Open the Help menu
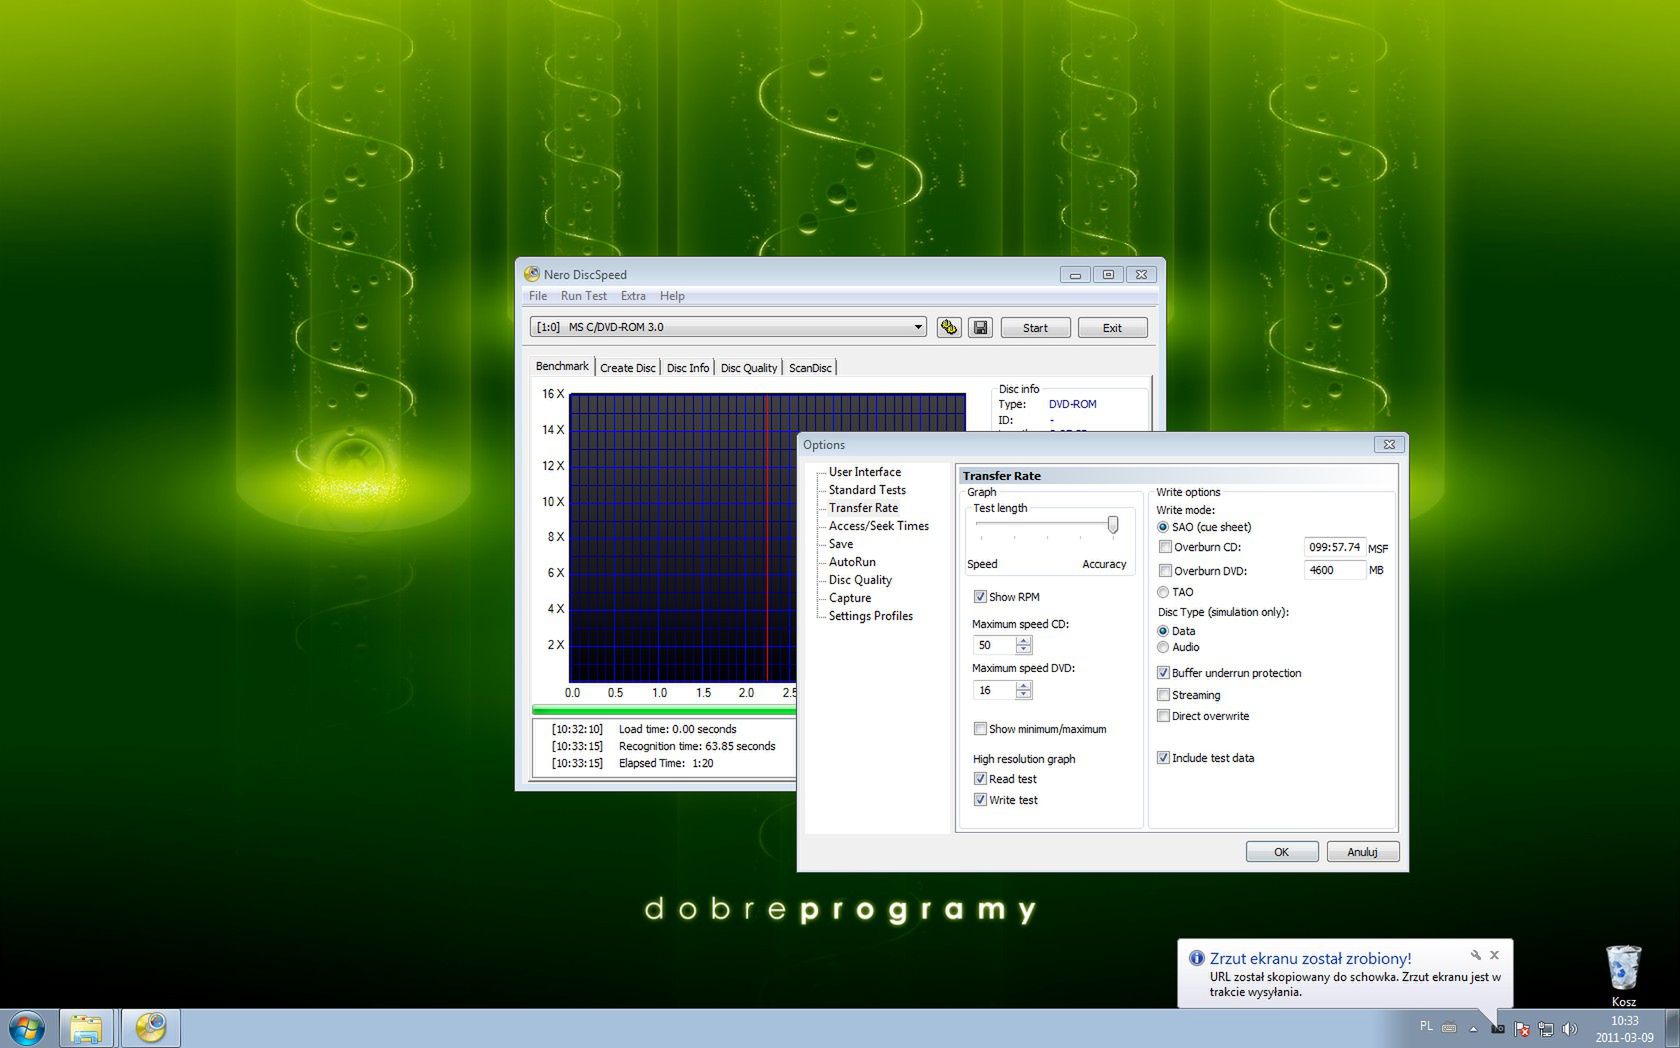 pos(672,296)
